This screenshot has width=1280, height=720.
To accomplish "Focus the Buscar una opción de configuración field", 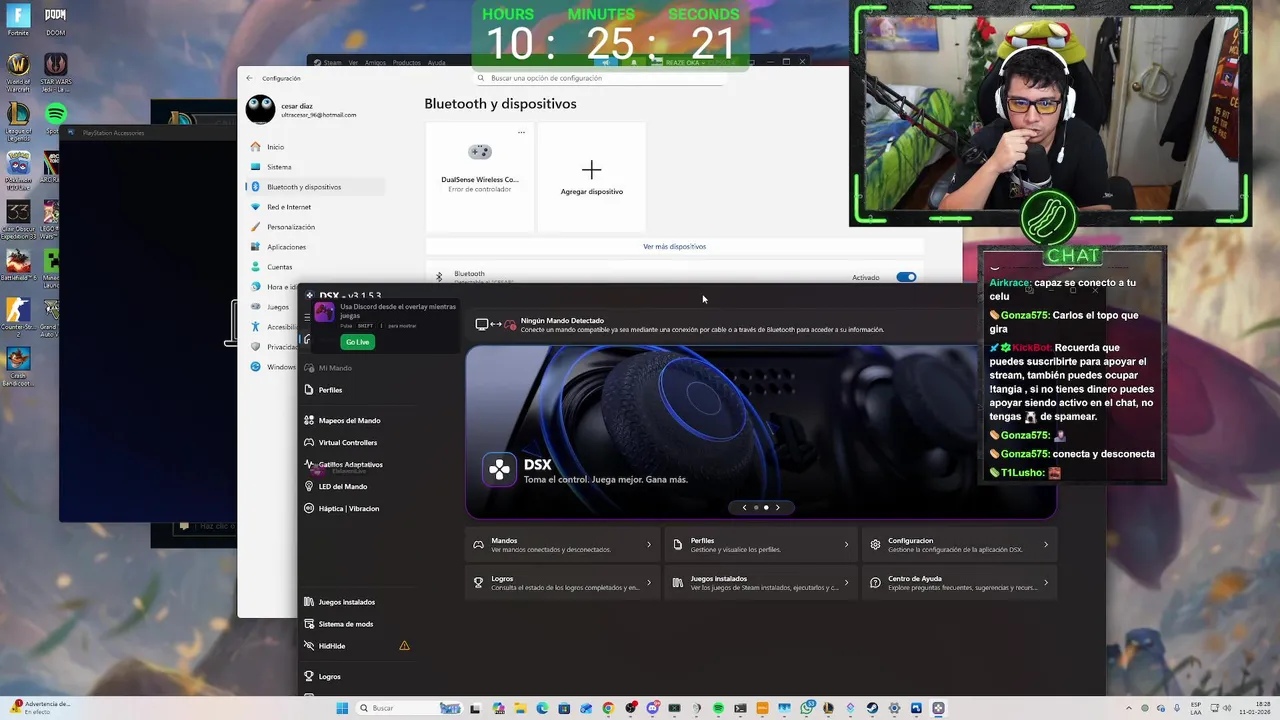I will 600,78.
